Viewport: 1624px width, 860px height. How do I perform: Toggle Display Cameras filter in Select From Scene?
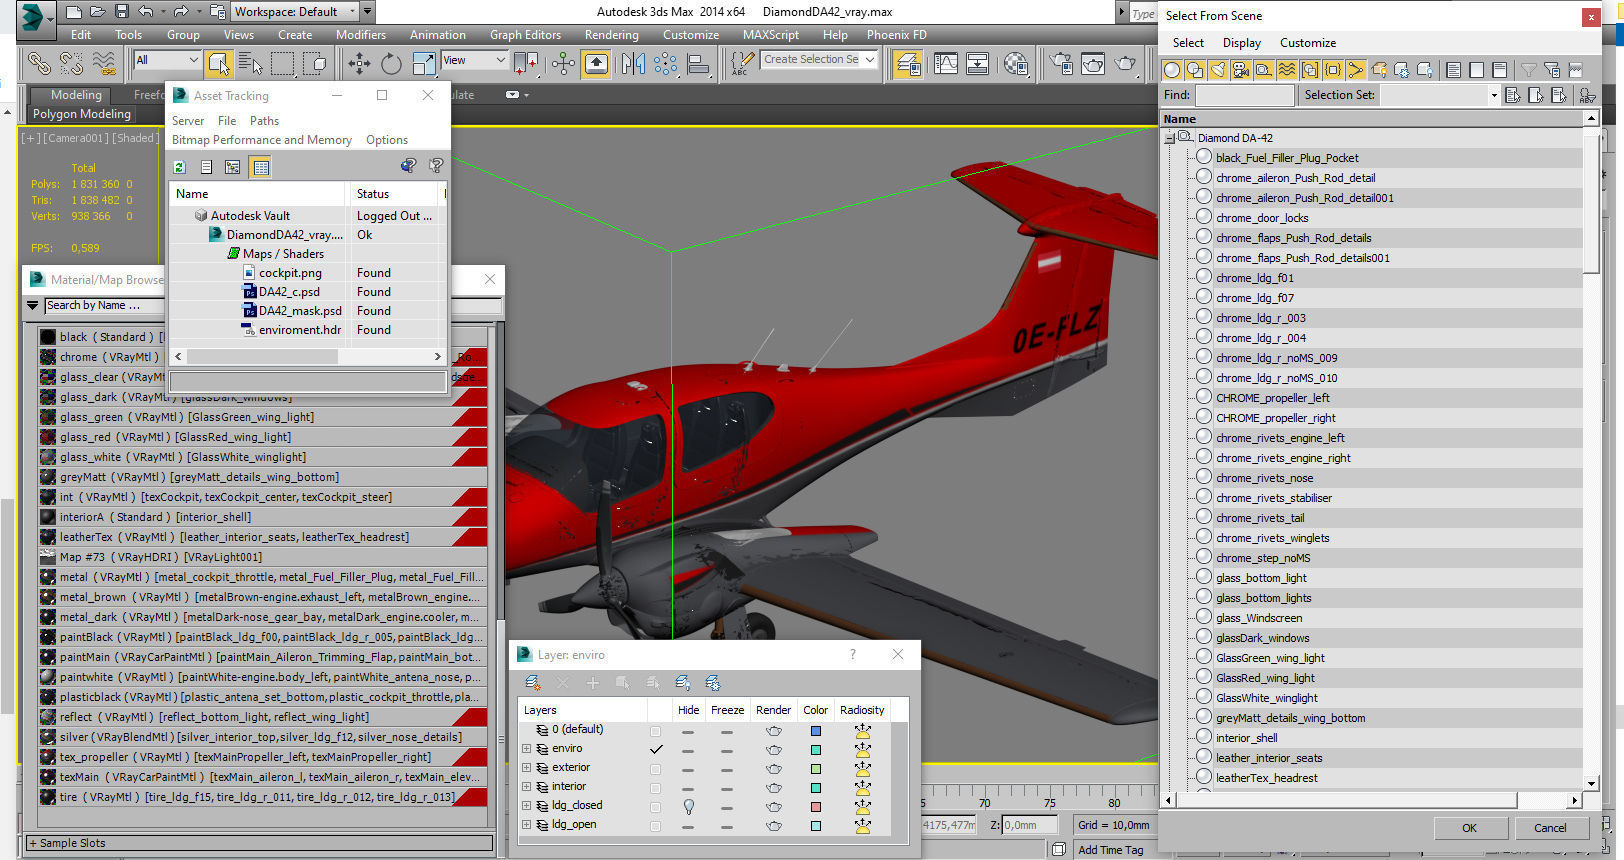pyautogui.click(x=1240, y=70)
